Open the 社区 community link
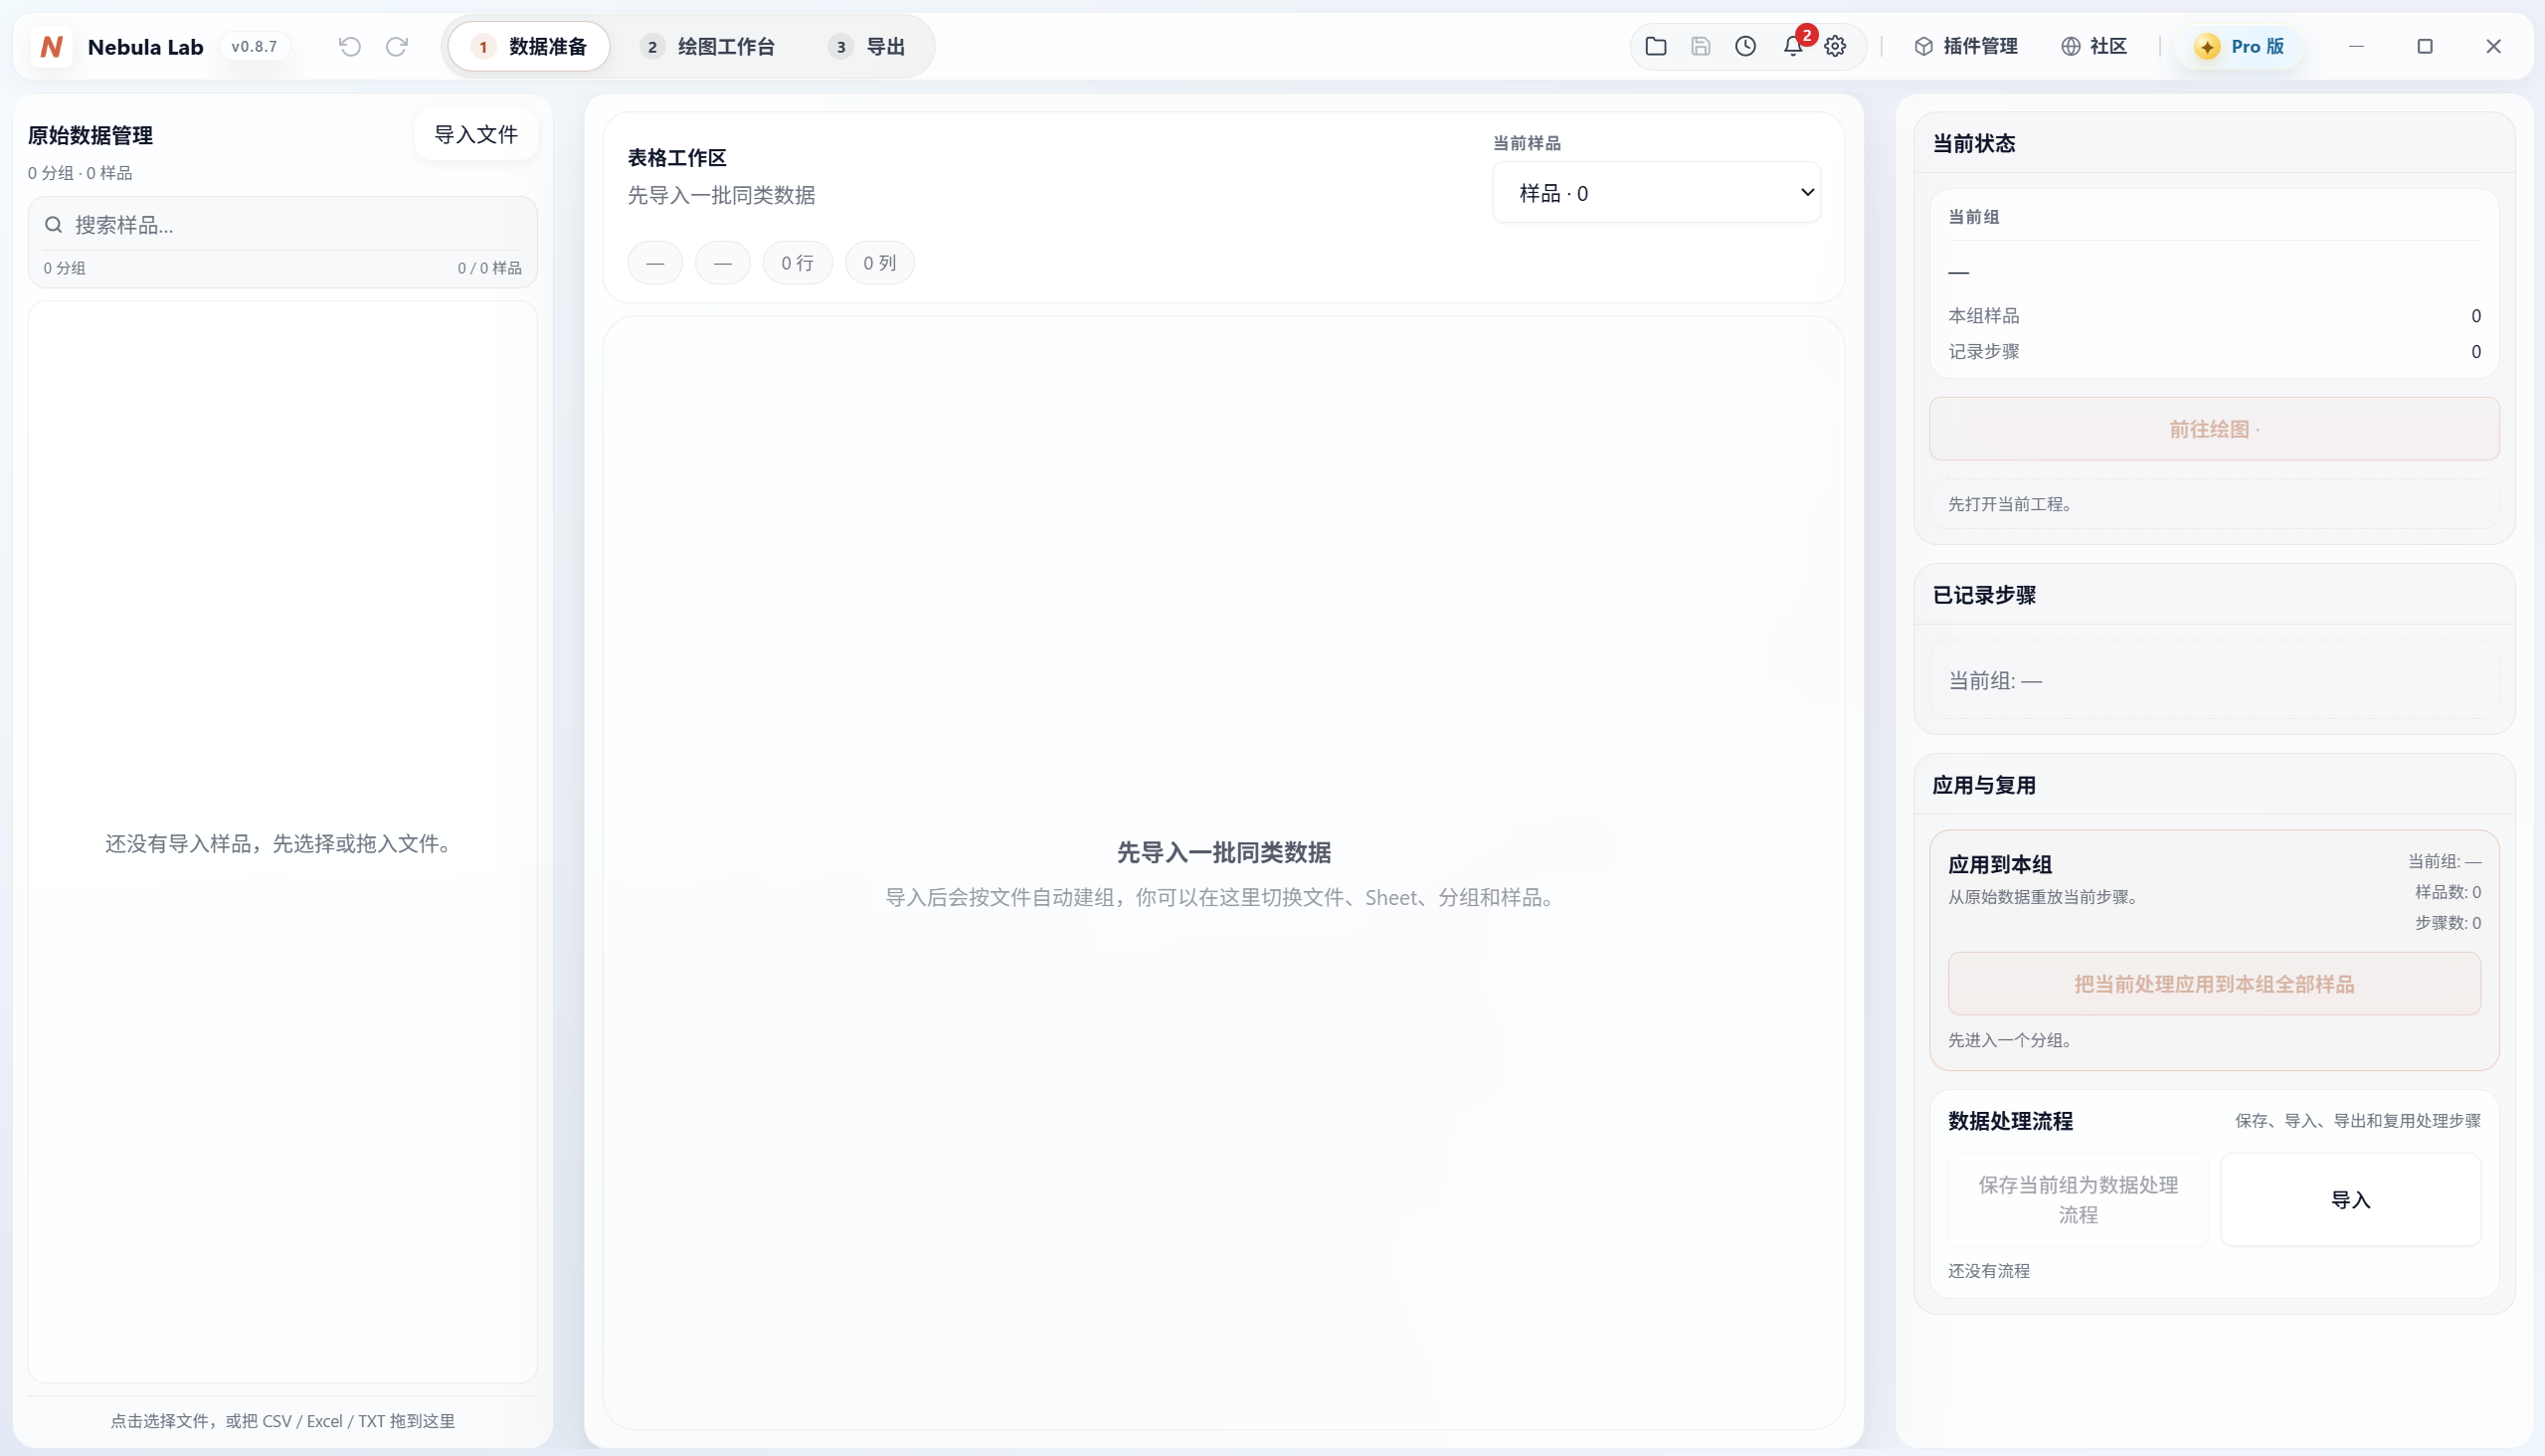 2094,46
